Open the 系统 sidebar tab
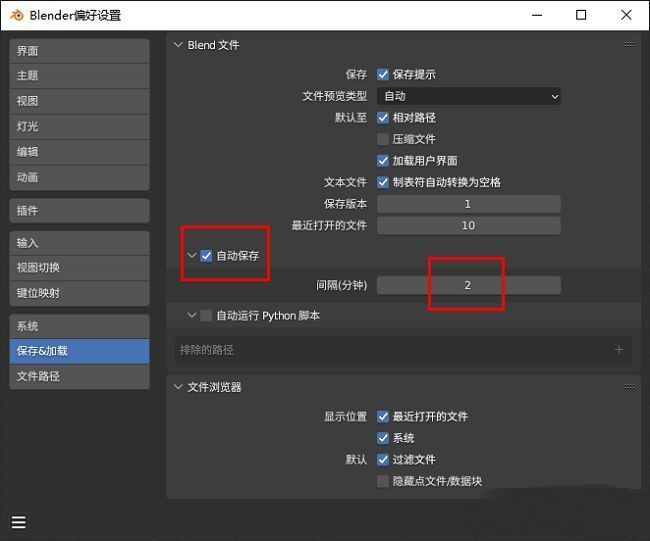 (79, 326)
